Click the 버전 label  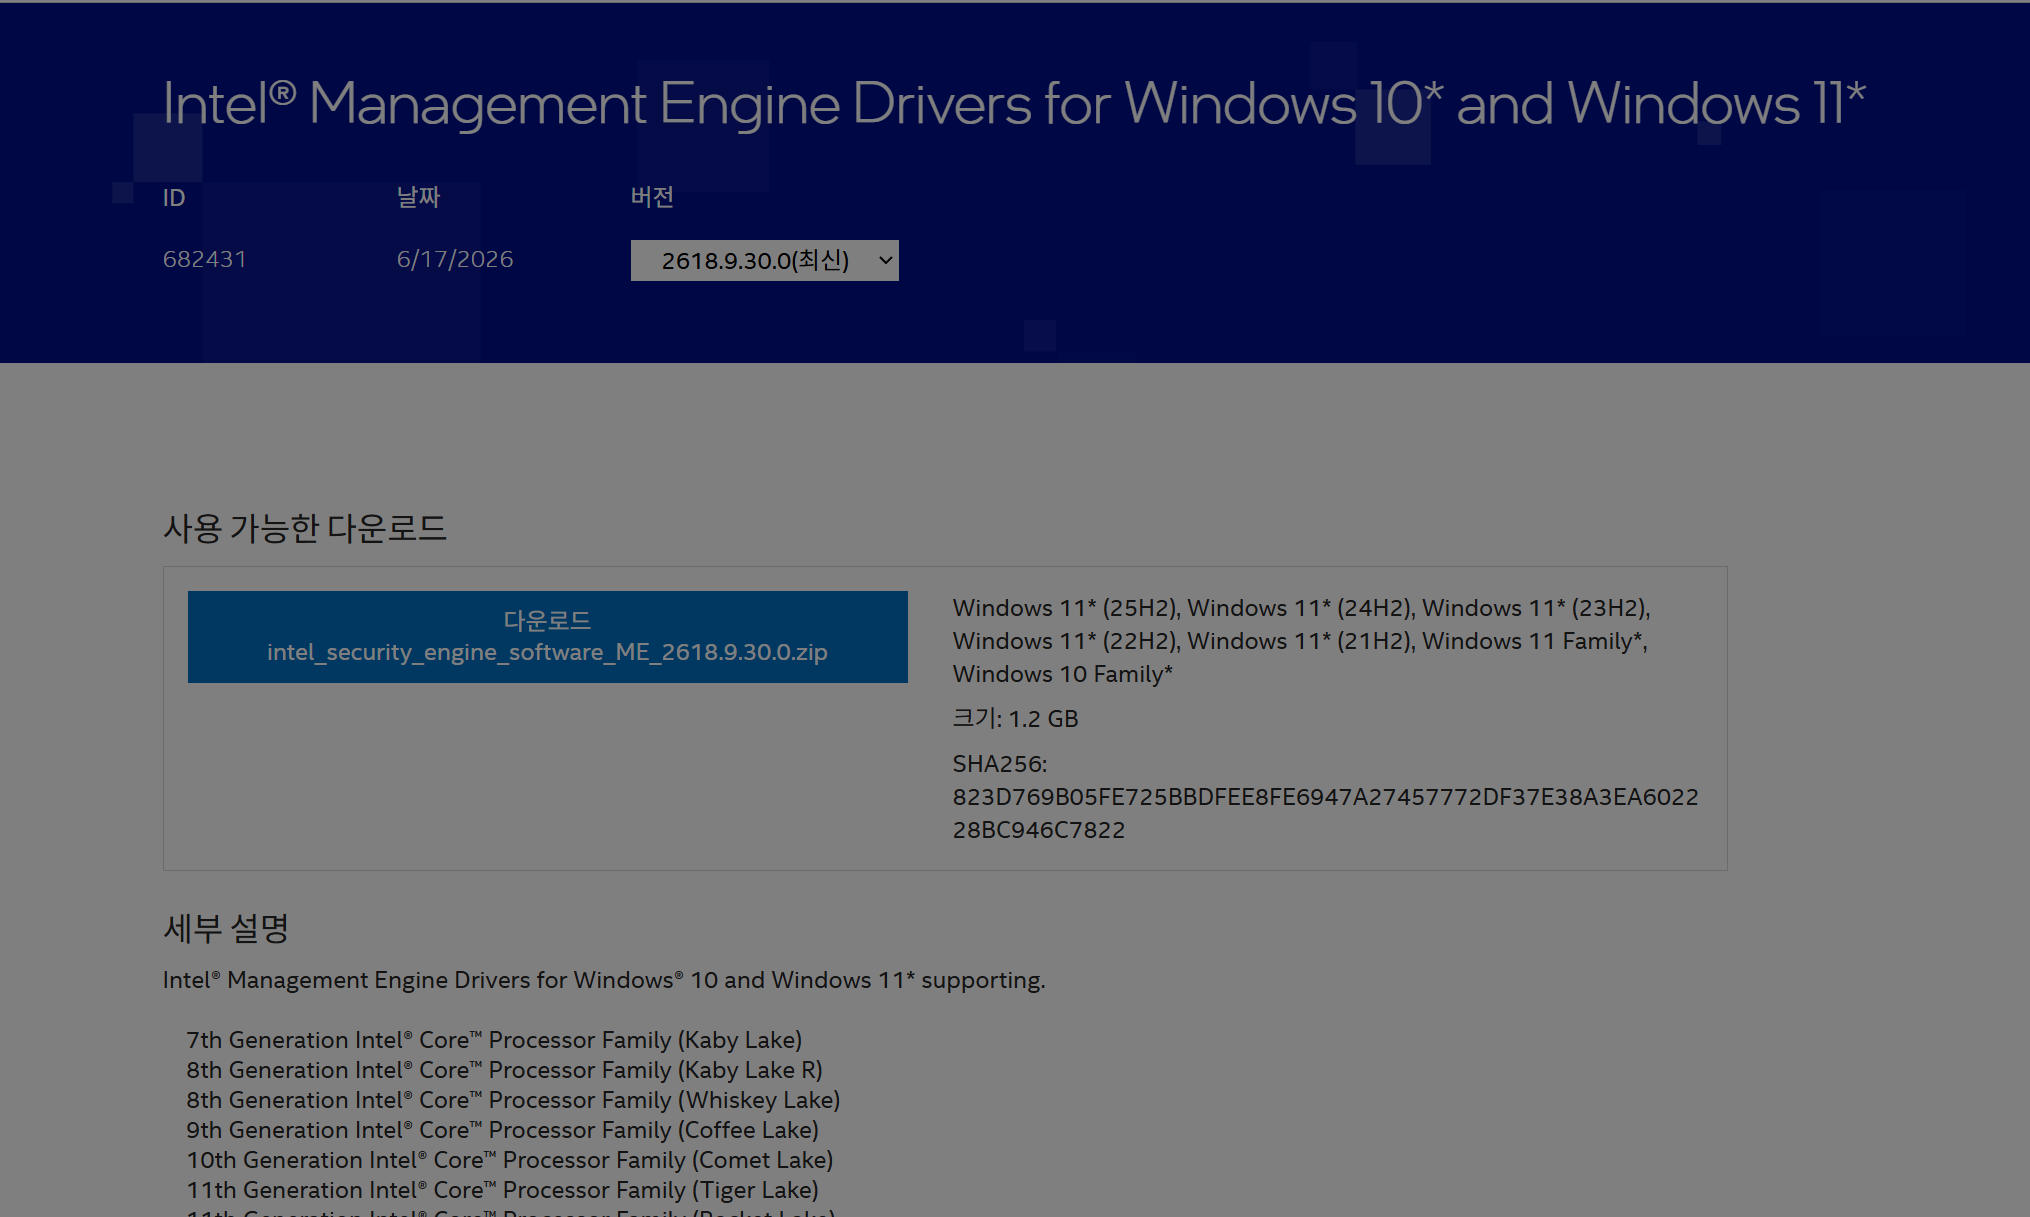pyautogui.click(x=652, y=197)
